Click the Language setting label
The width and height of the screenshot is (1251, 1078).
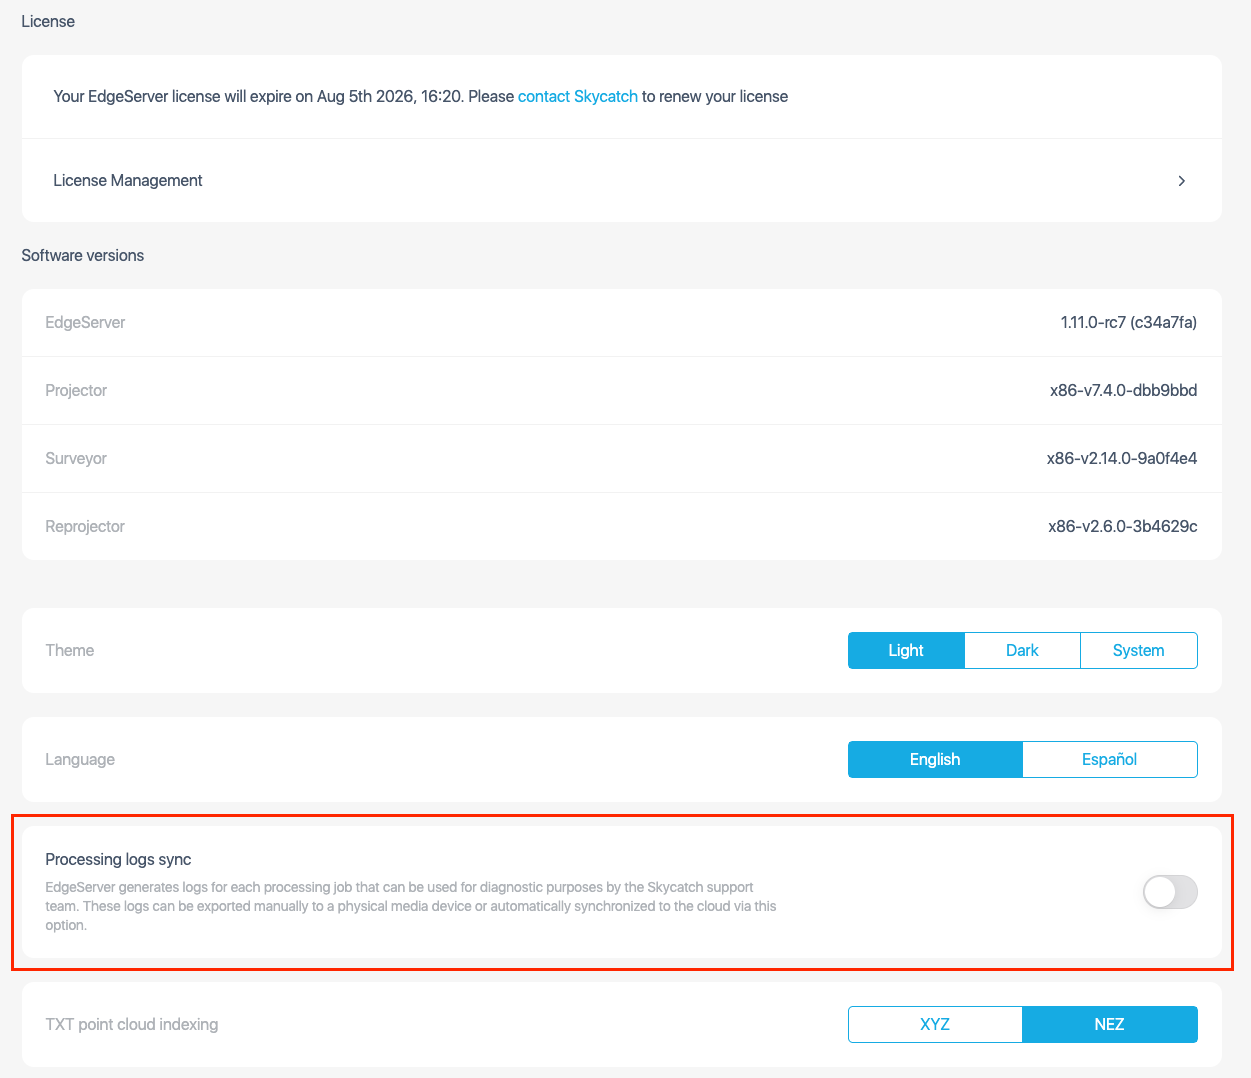click(x=80, y=759)
